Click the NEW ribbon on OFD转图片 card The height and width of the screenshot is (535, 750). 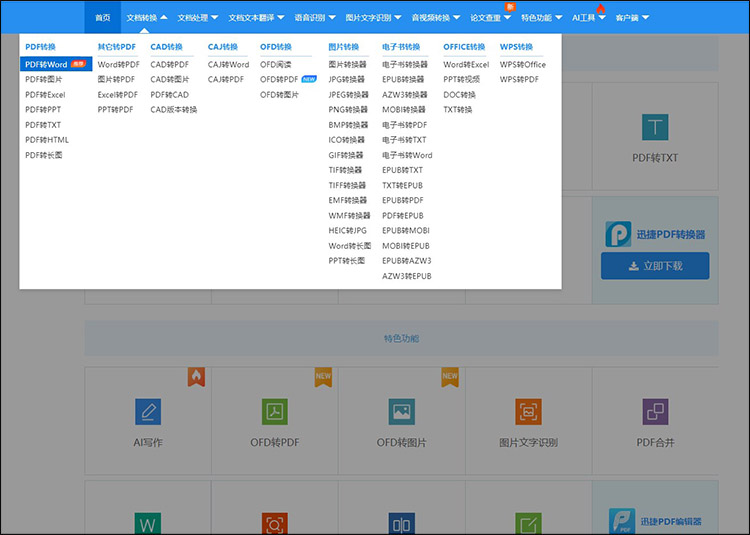click(450, 377)
